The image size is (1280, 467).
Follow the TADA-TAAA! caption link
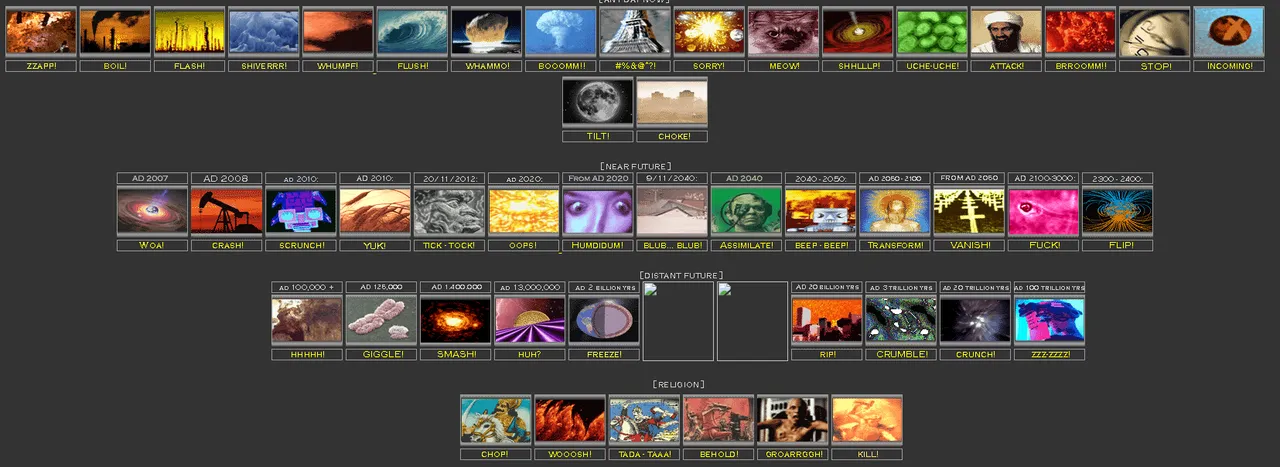pos(644,453)
